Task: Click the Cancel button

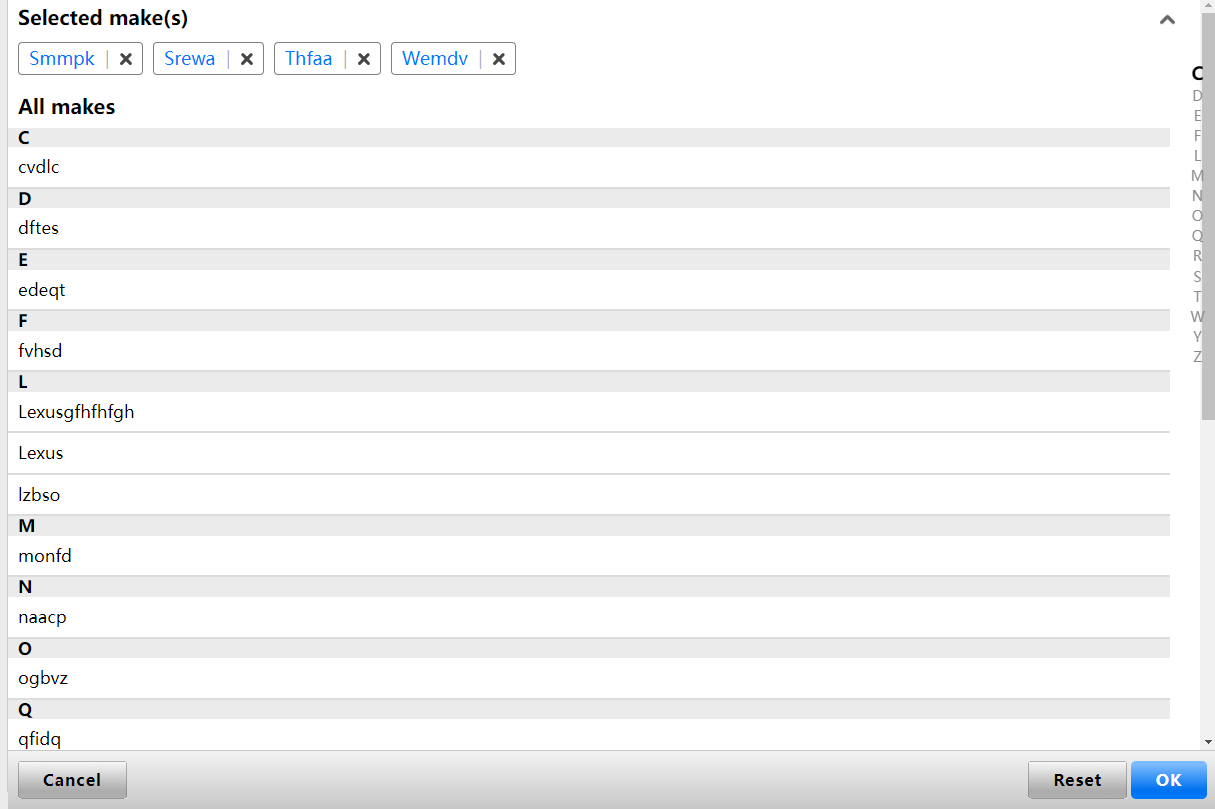Action: click(x=72, y=780)
